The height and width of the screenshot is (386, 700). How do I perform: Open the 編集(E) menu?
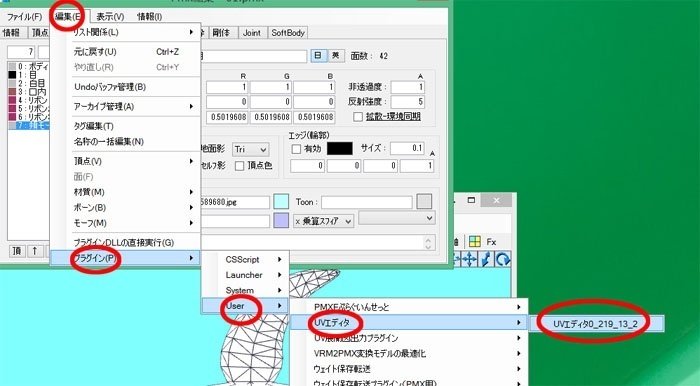68,17
